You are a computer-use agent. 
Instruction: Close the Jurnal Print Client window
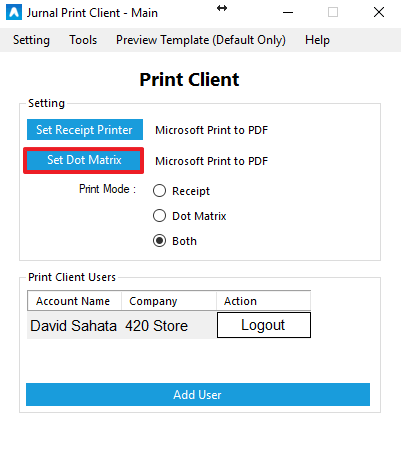(x=379, y=13)
